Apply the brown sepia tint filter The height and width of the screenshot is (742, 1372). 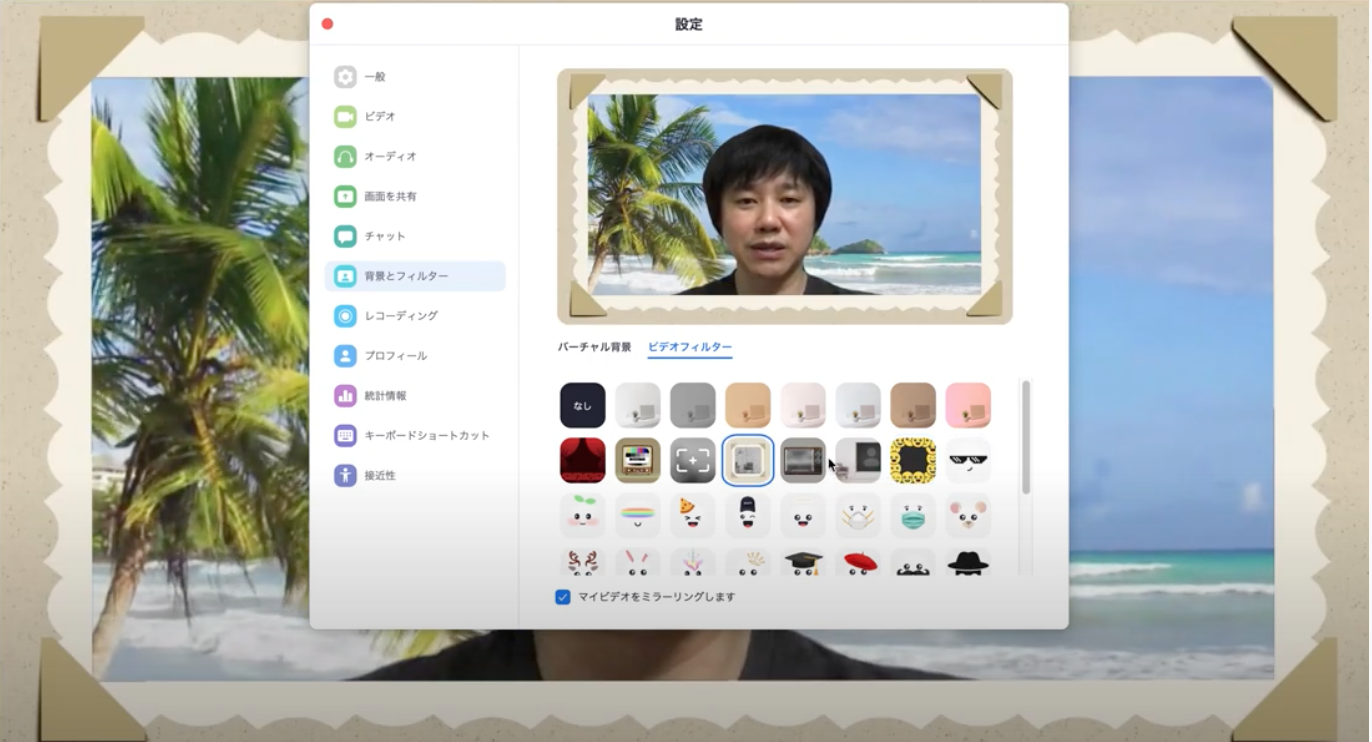pyautogui.click(x=913, y=406)
